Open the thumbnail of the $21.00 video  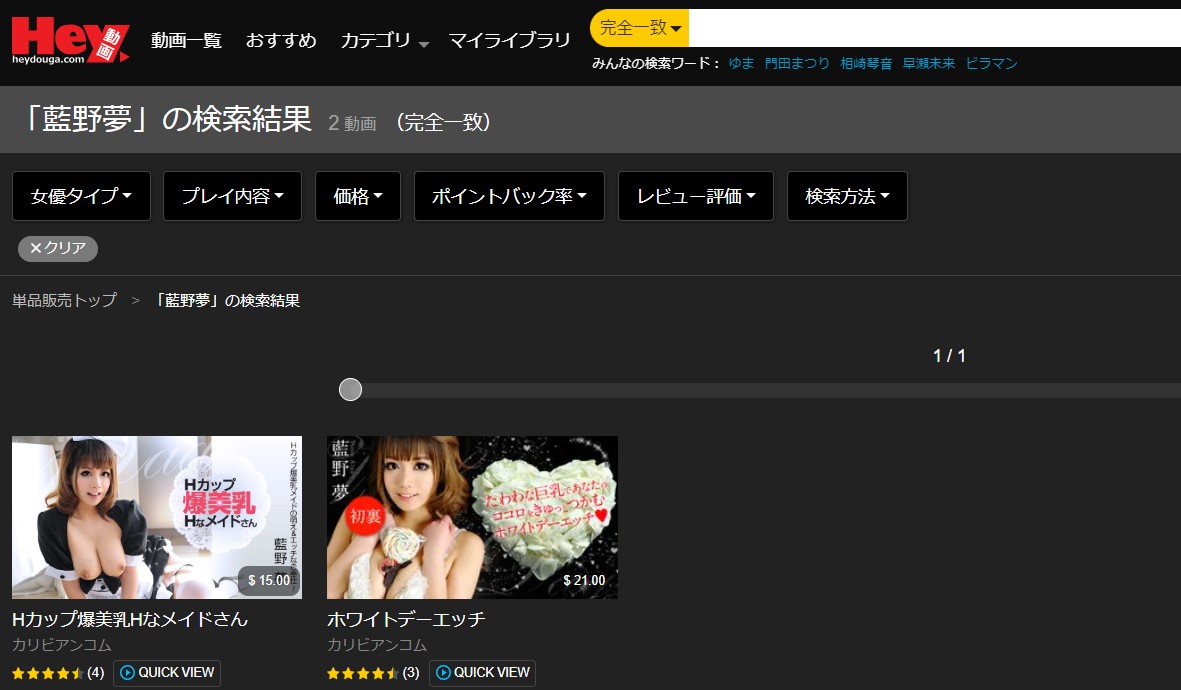pos(472,517)
